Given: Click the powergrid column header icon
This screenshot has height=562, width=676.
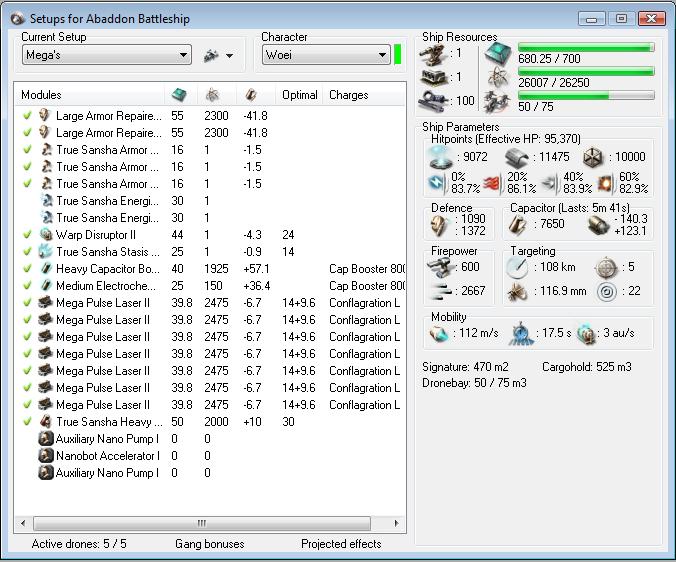Looking at the screenshot, I should click(x=213, y=94).
